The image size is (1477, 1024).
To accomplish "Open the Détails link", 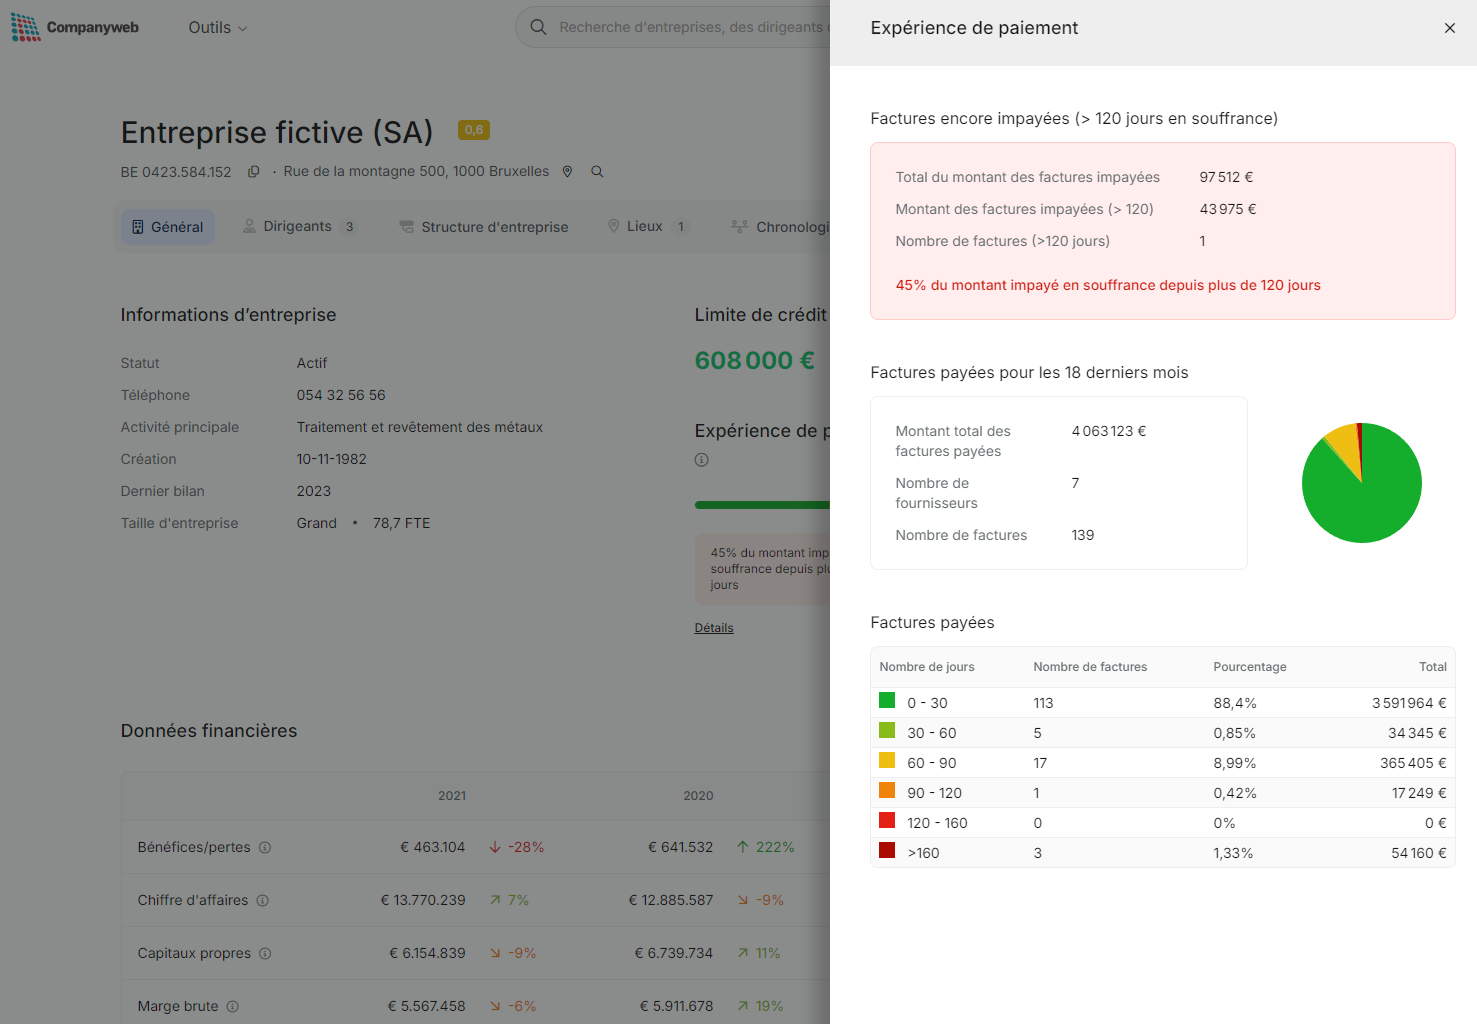I will click(x=714, y=628).
